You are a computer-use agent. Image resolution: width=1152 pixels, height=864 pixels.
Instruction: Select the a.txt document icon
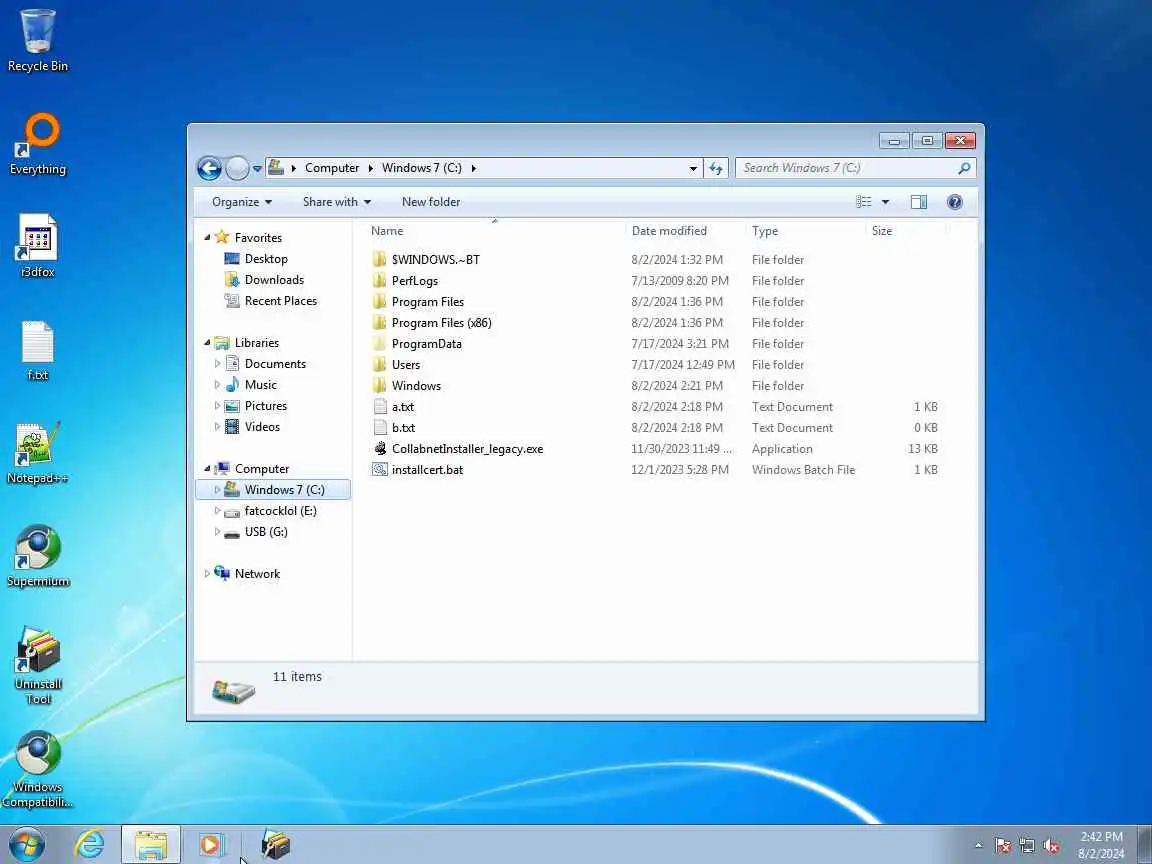coord(380,406)
